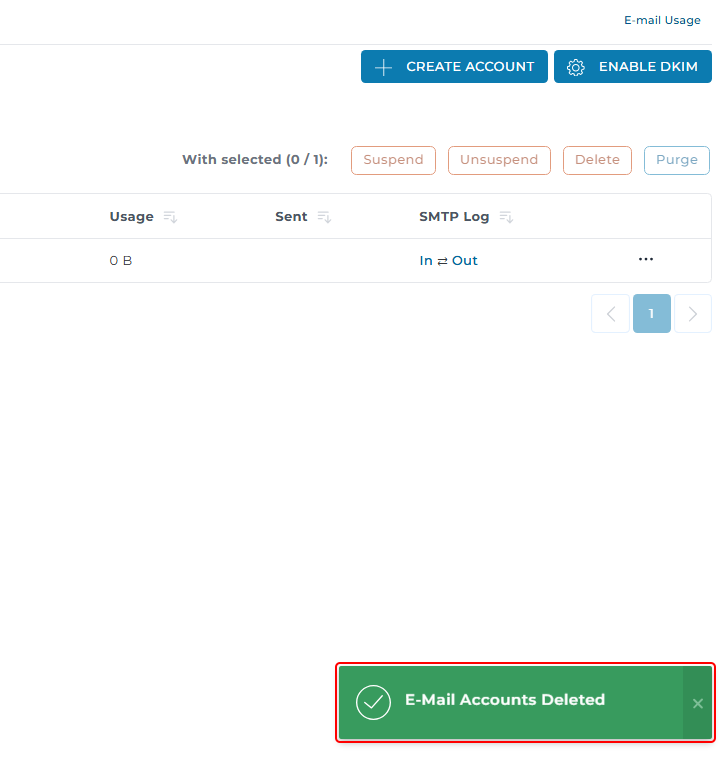Suspend the selected email accounts
The image size is (720, 761).
coord(393,160)
